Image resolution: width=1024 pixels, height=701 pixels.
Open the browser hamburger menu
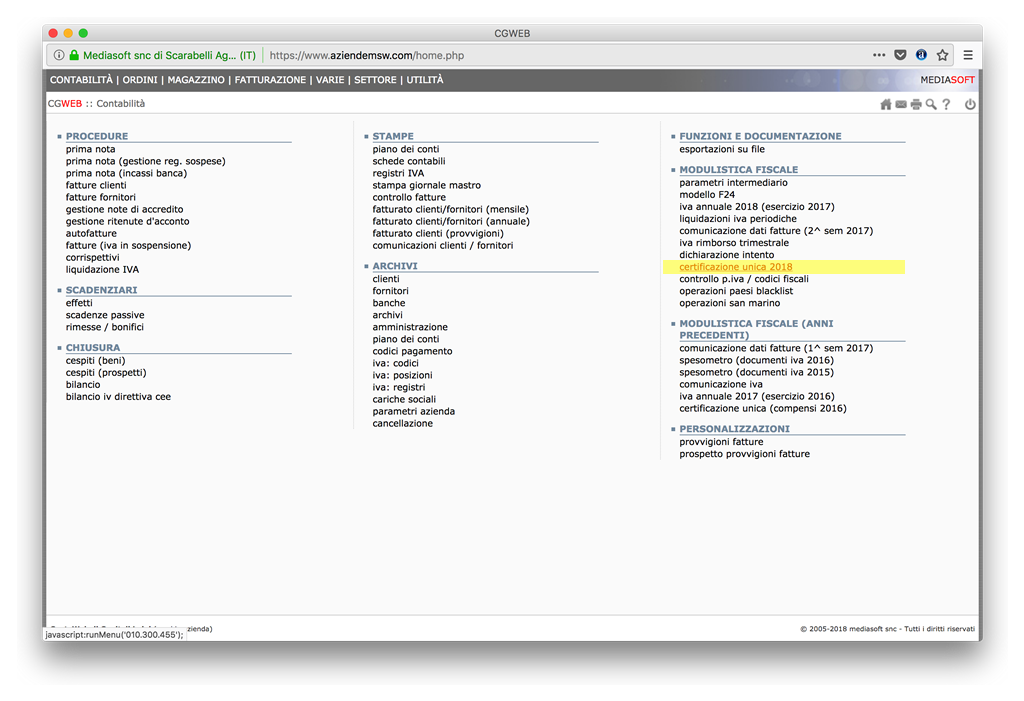968,56
